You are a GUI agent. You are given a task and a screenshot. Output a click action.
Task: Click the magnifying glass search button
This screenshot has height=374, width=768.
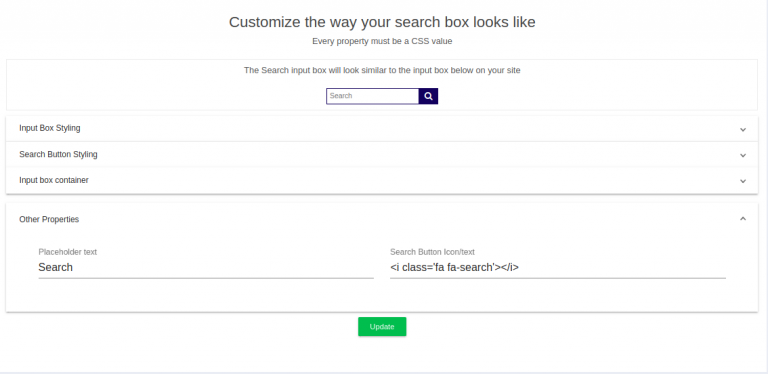click(428, 96)
